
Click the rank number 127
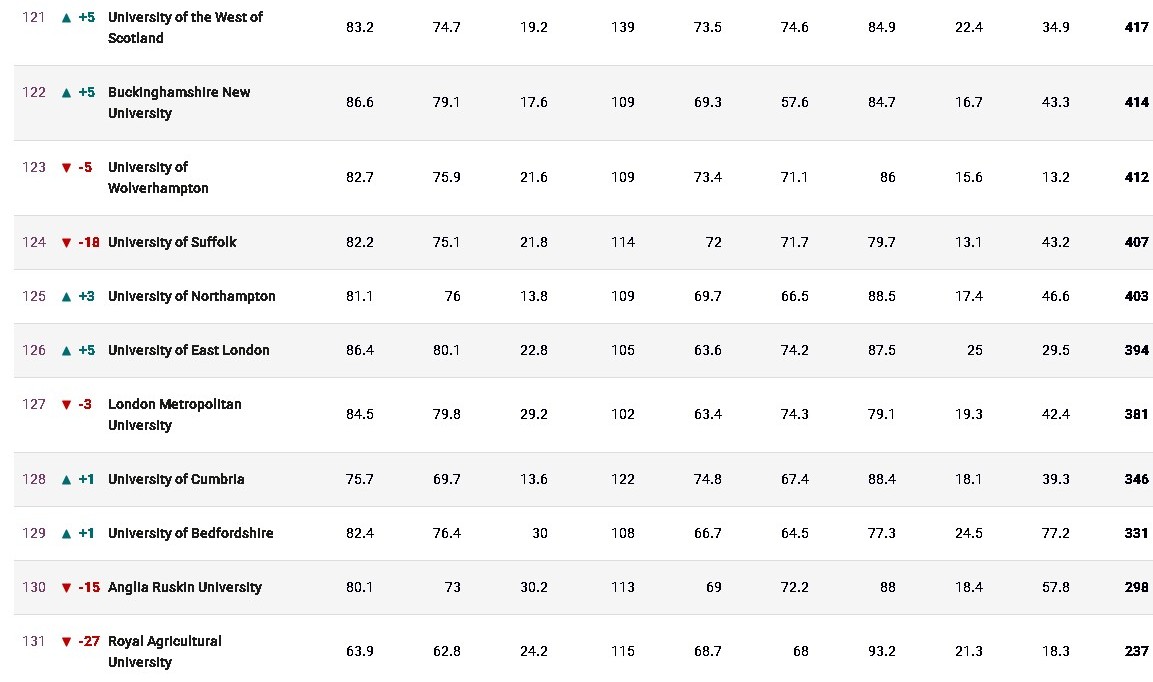coord(34,404)
